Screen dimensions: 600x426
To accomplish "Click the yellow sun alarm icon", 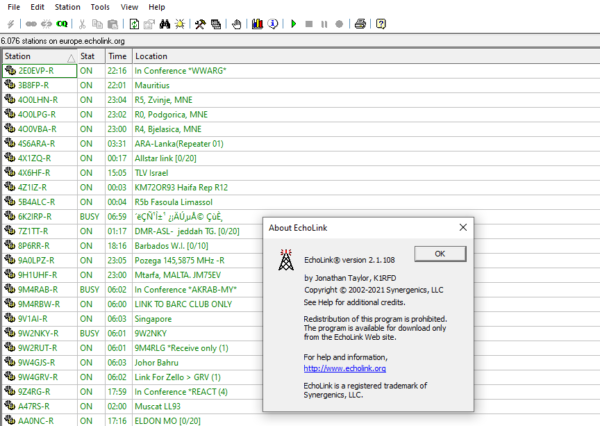I will [179, 24].
